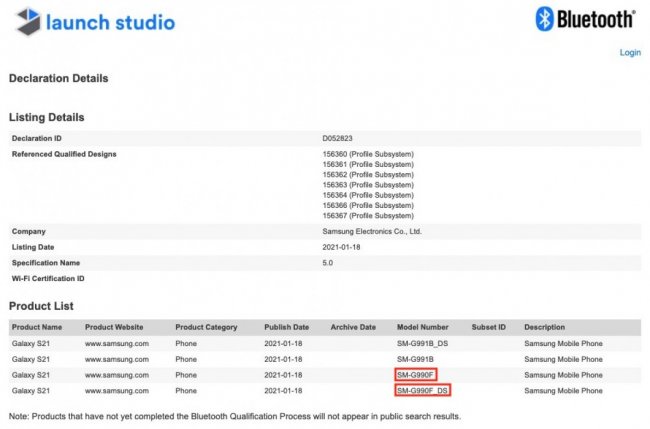The image size is (650, 429).
Task: Click the Subset ID column header
Action: click(x=489, y=327)
